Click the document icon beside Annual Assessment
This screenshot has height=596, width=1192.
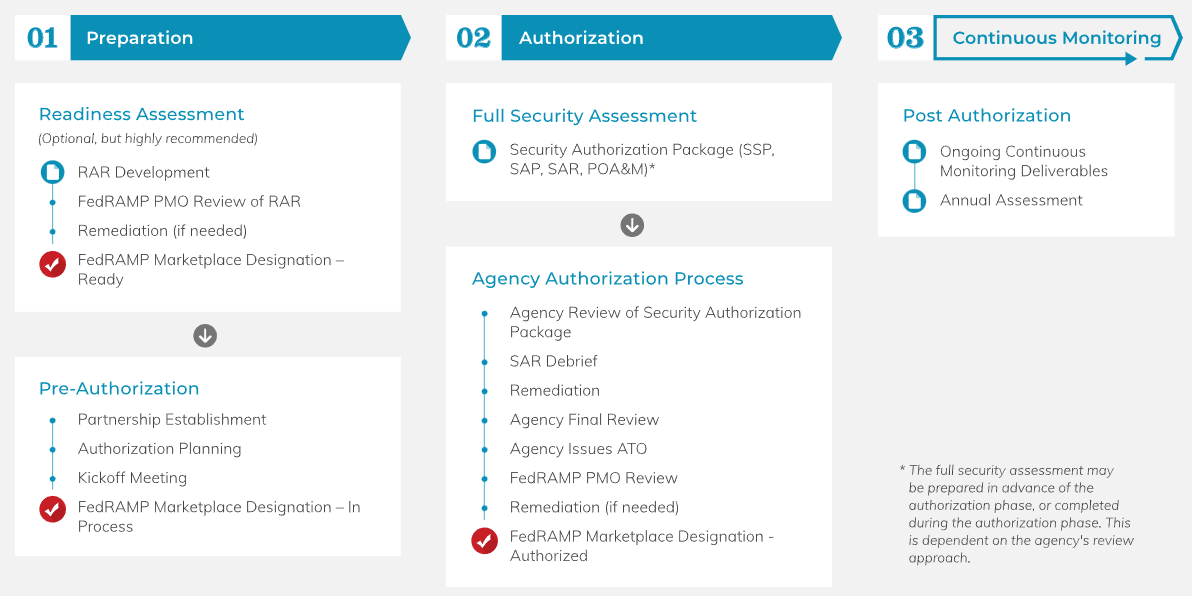tap(914, 201)
